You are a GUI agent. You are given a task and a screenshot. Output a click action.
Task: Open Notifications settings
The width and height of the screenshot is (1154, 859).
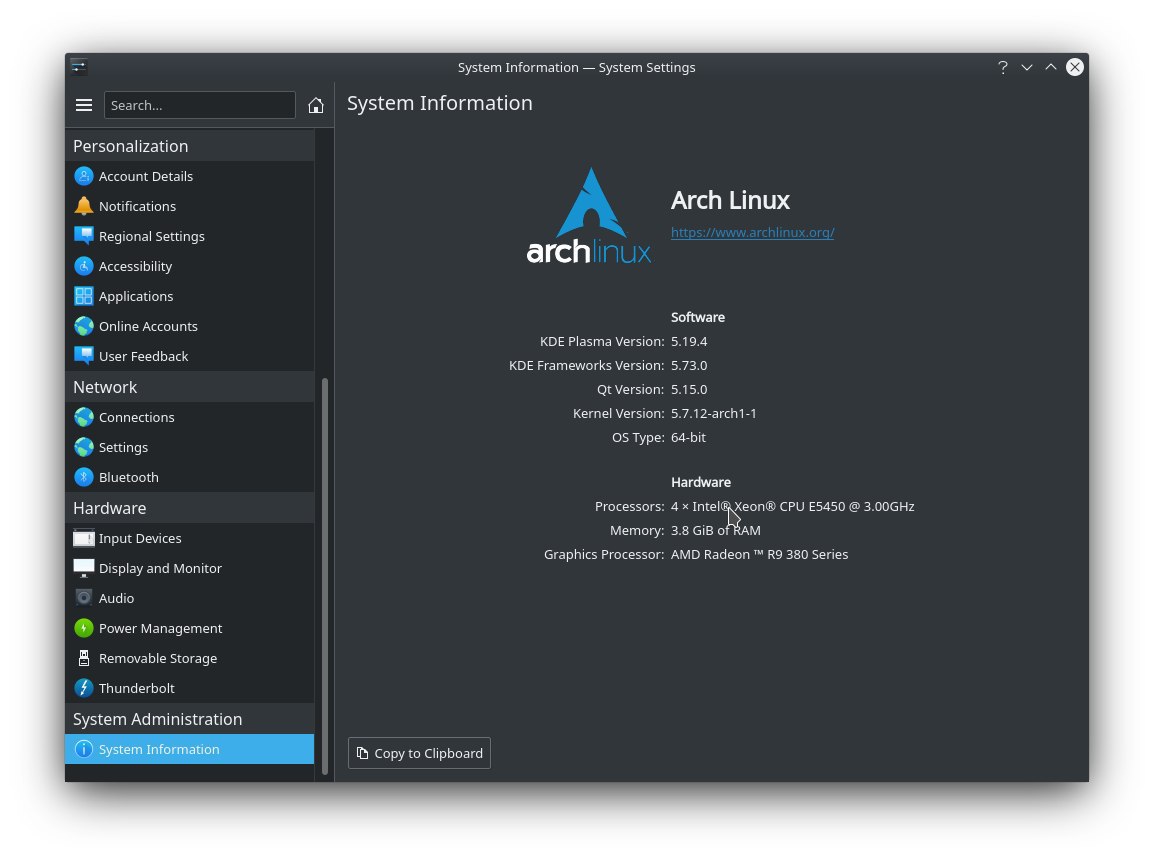190,206
